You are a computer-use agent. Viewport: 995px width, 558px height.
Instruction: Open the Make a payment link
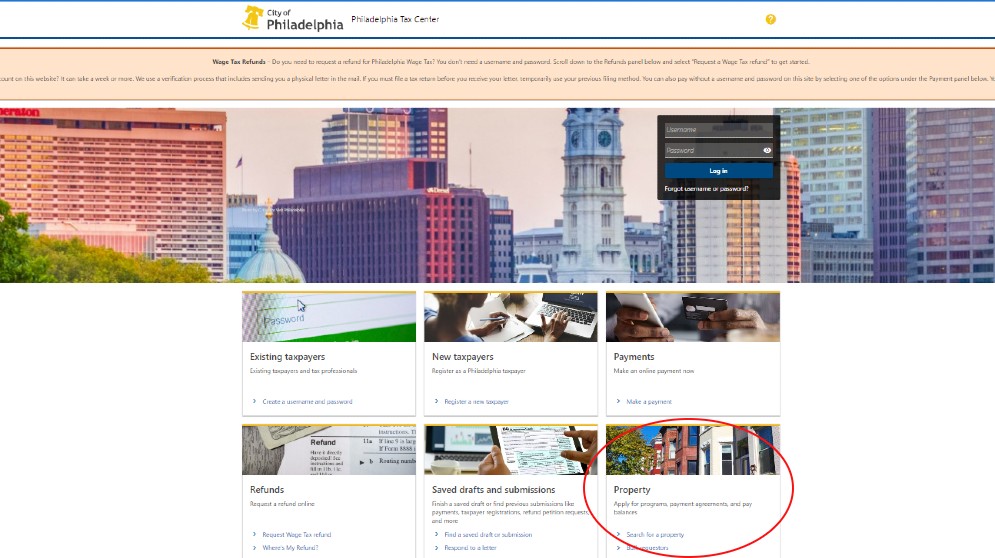649,402
